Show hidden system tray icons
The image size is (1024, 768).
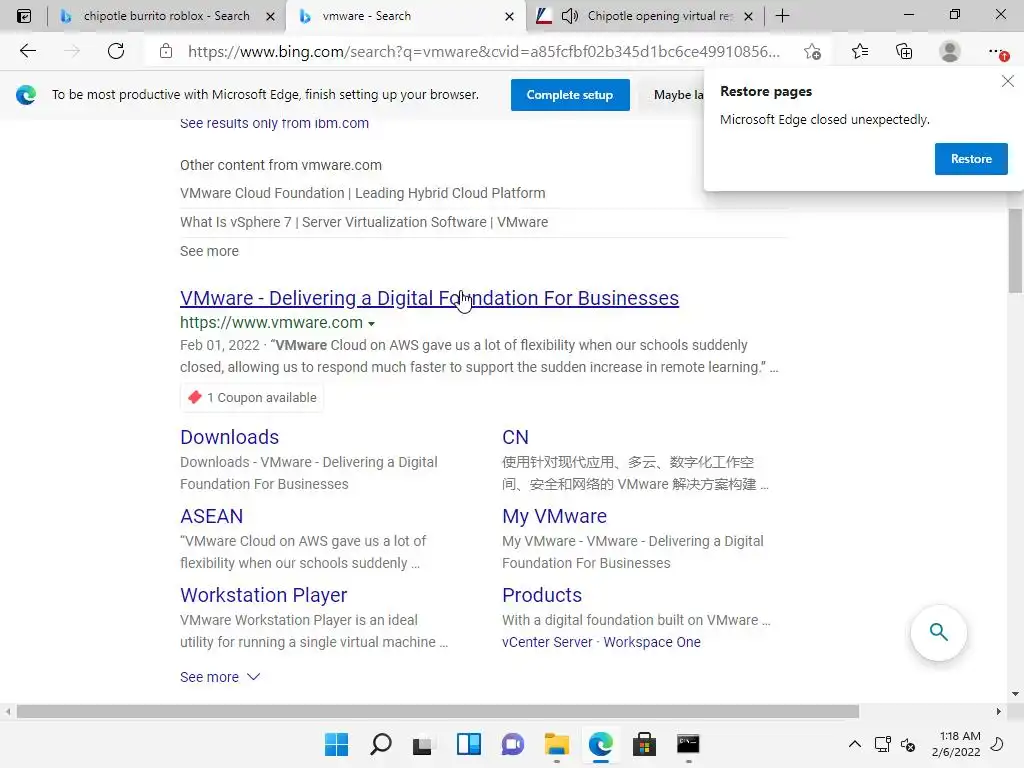pos(854,744)
